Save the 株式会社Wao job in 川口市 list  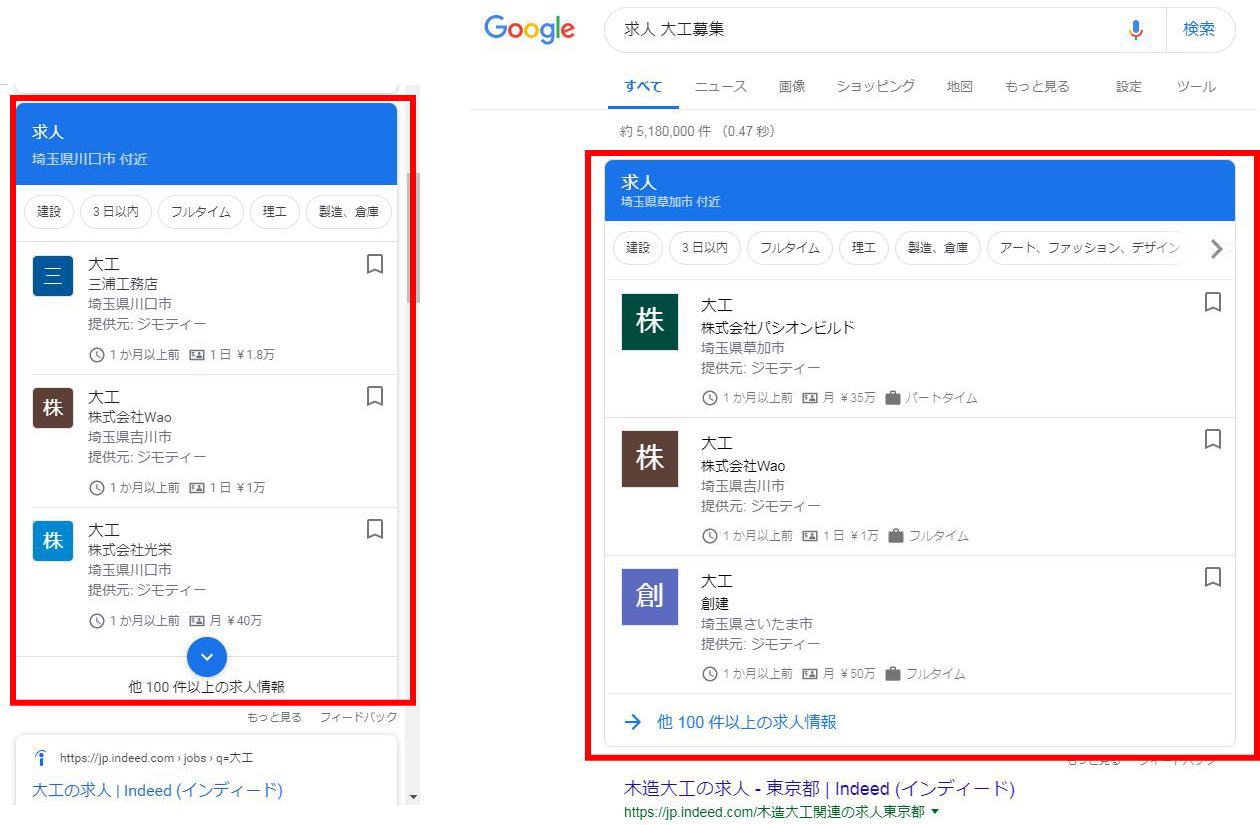coord(375,396)
